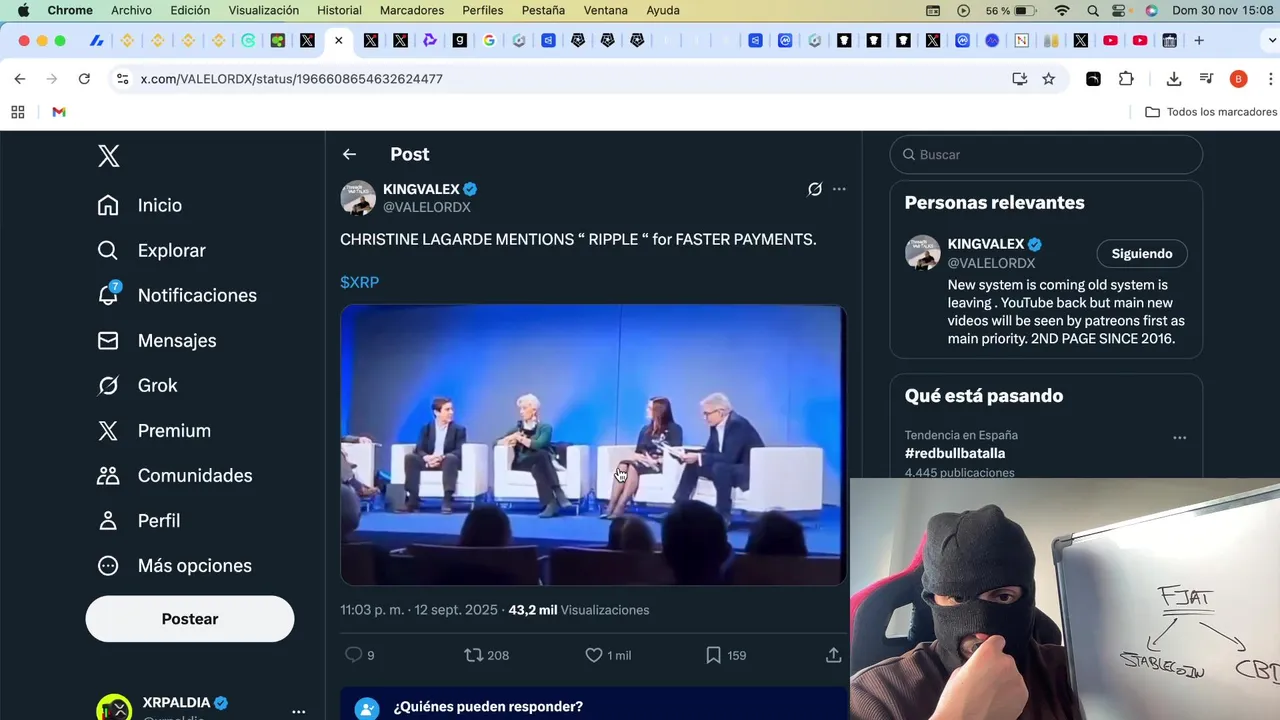Like the post with 1 mil likes
This screenshot has height=720, width=1280.
[x=608, y=655]
